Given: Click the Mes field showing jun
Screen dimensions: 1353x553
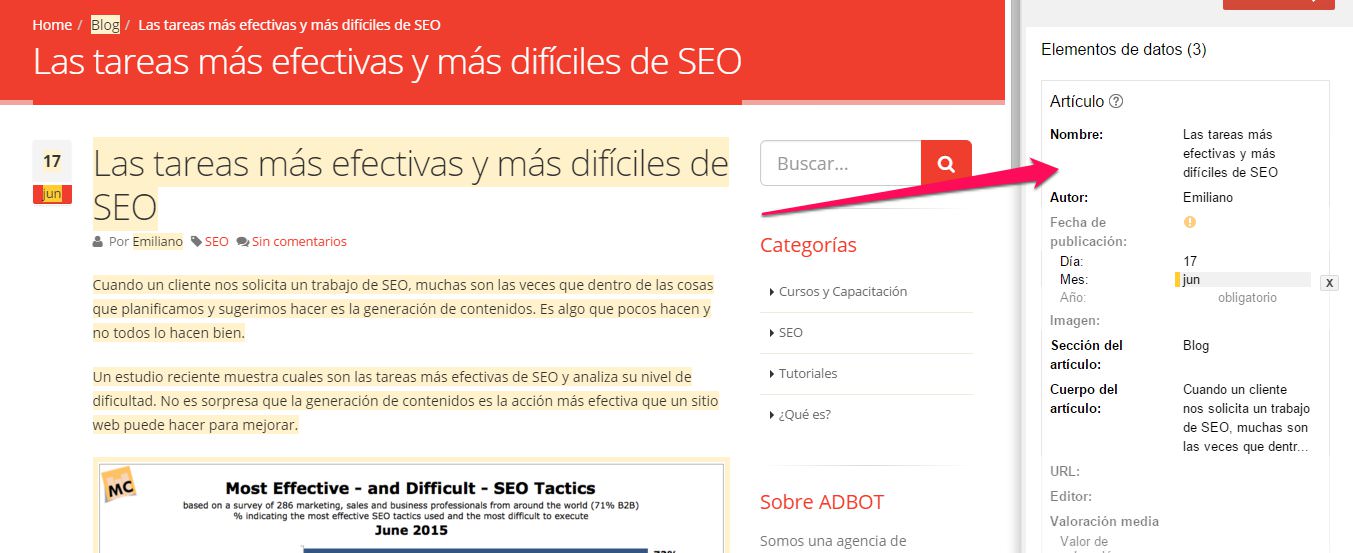Looking at the screenshot, I should point(1243,280).
